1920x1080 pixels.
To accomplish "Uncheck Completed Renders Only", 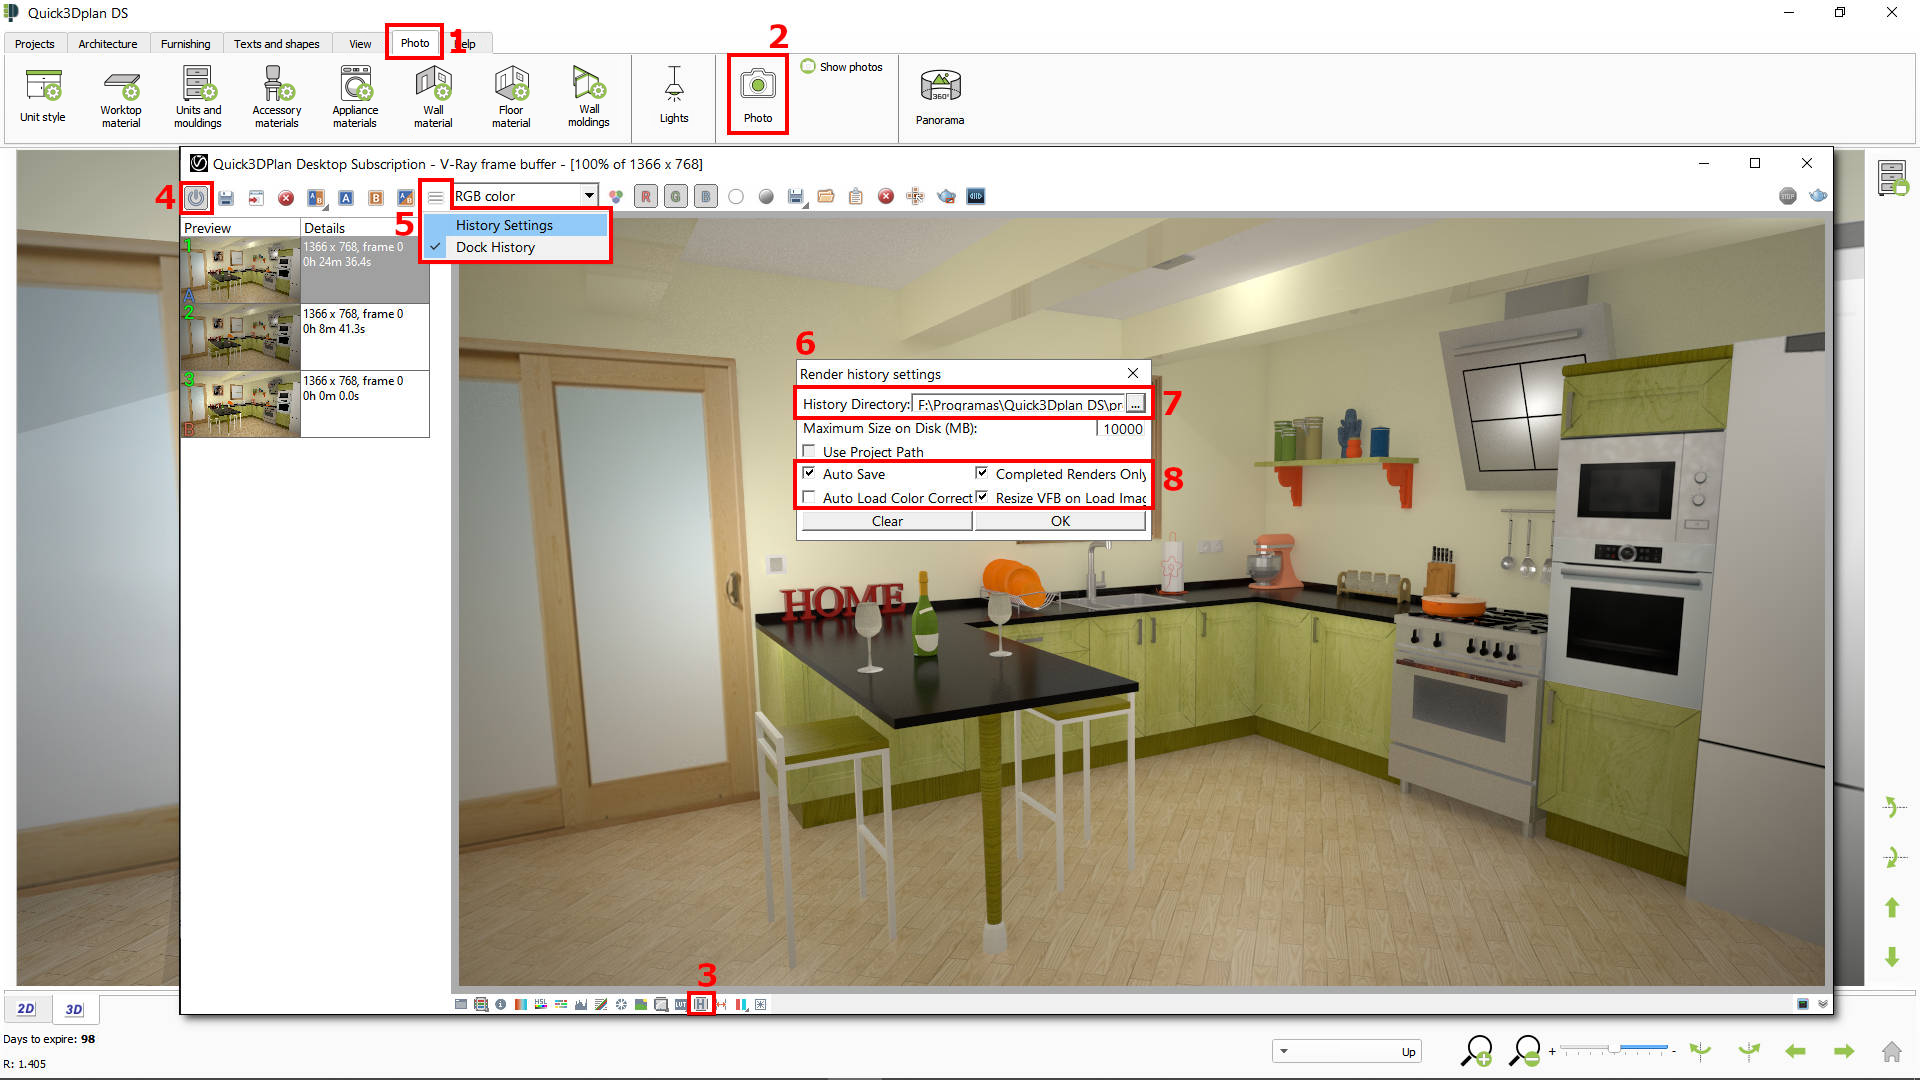I will point(982,473).
